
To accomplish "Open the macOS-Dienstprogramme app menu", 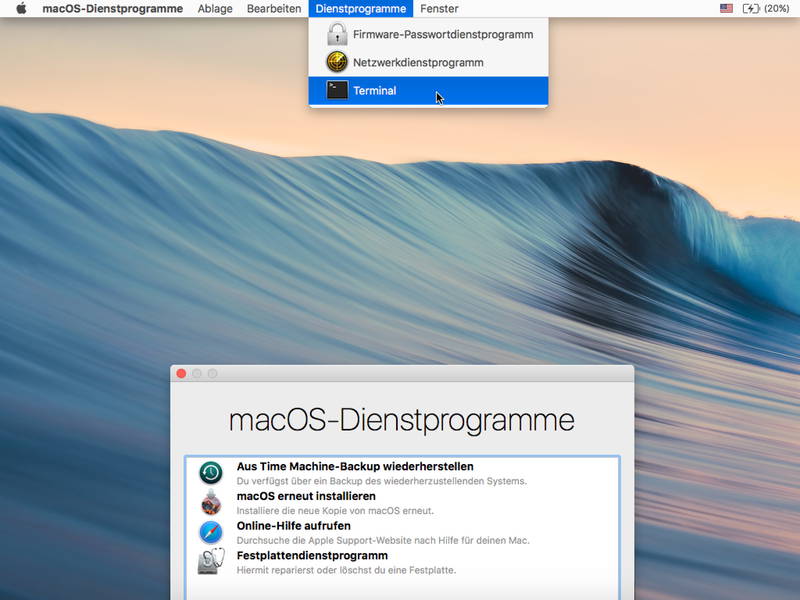I will 112,9.
